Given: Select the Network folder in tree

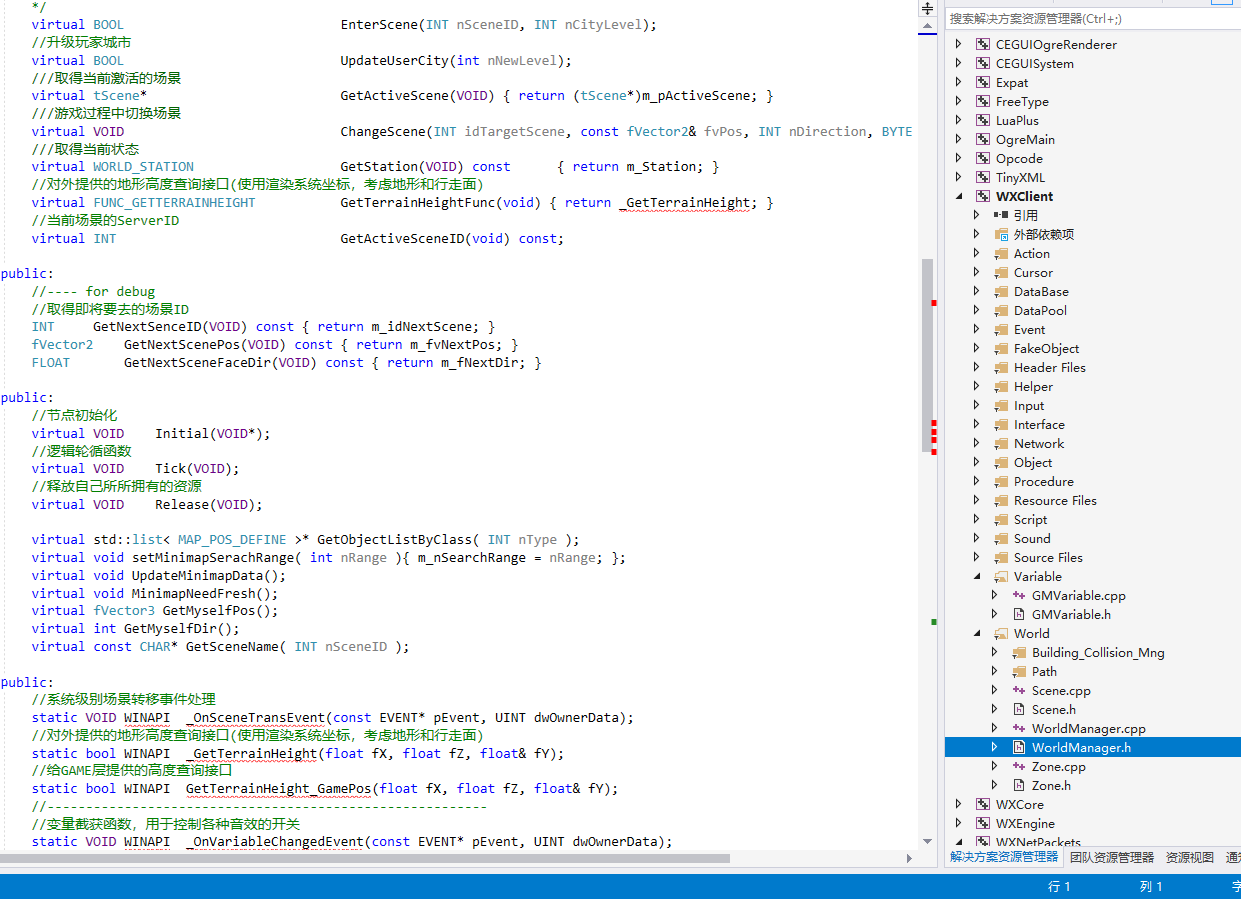Looking at the screenshot, I should (x=1038, y=444).
